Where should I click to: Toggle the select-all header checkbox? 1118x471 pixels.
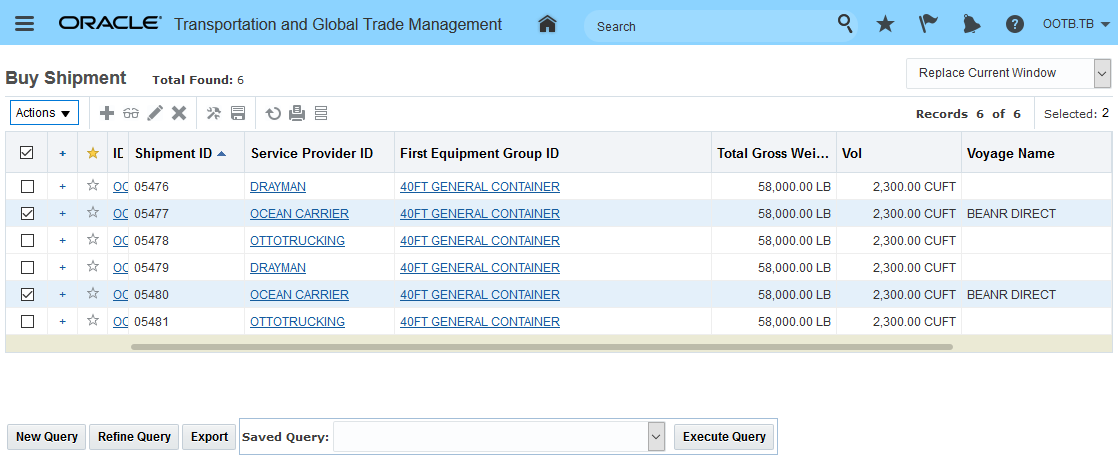(27, 153)
